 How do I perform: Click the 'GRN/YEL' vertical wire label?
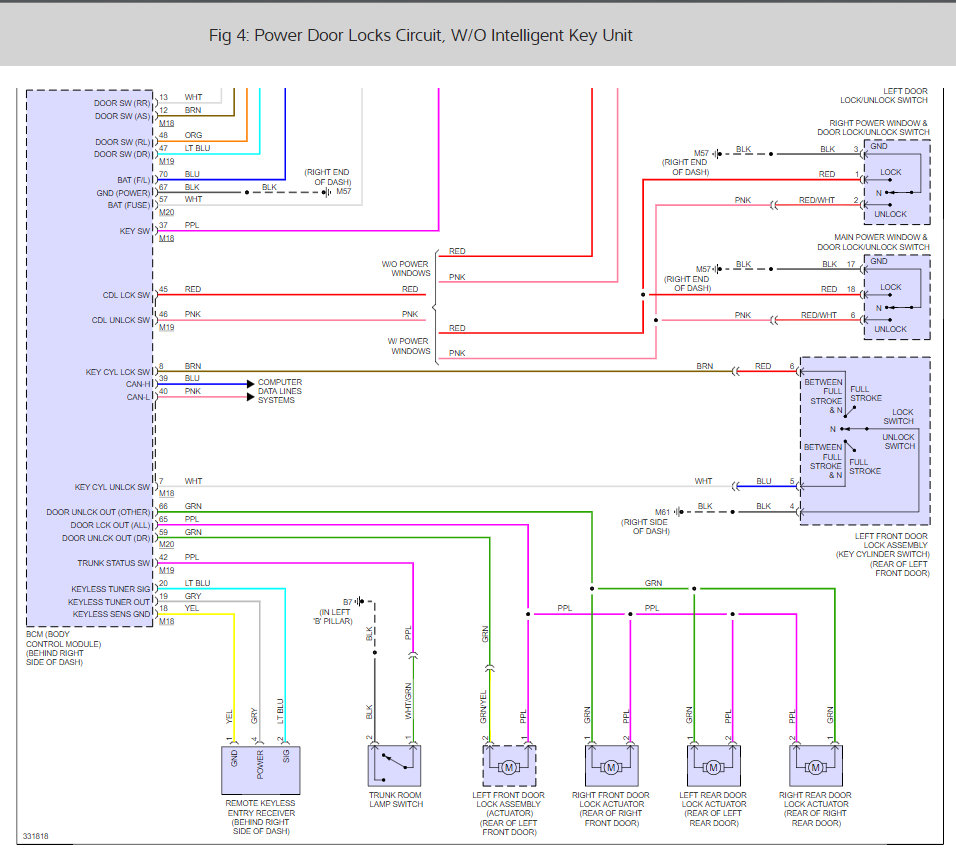[483, 707]
